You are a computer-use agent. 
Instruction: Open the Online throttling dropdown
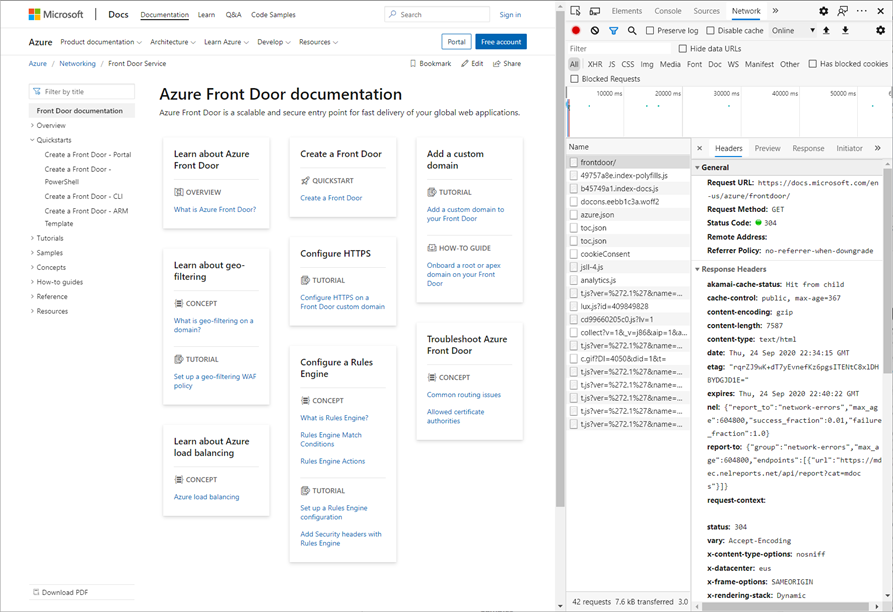(x=794, y=31)
